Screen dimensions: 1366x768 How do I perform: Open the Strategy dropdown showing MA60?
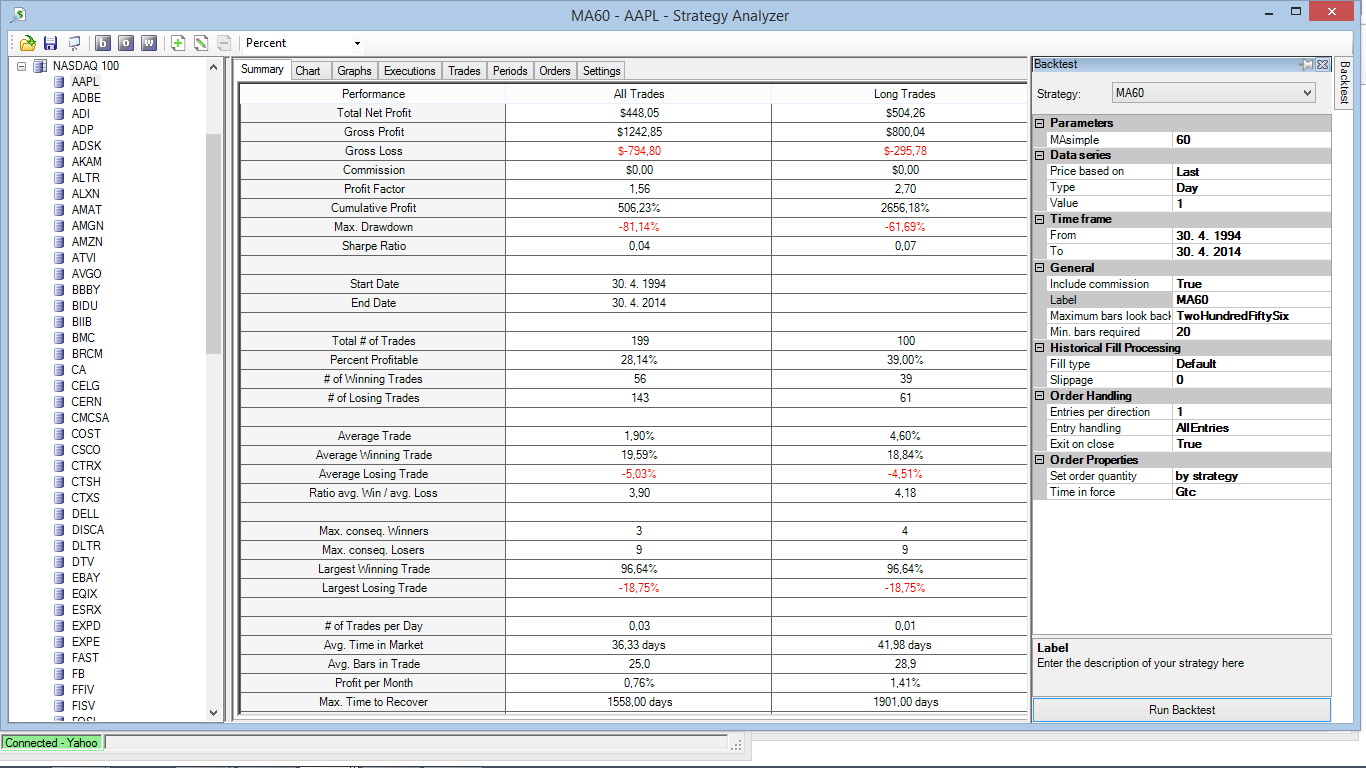(x=1214, y=93)
